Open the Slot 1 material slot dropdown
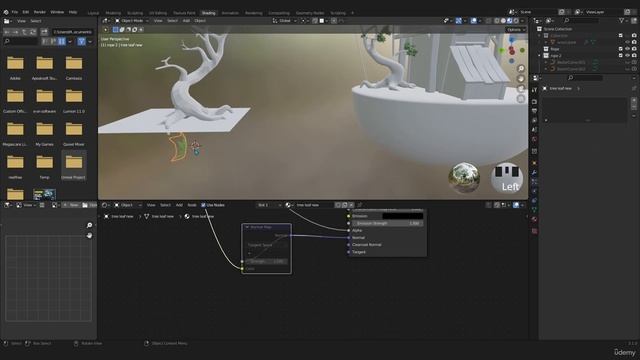Image resolution: width=640 pixels, height=360 pixels. [269, 205]
